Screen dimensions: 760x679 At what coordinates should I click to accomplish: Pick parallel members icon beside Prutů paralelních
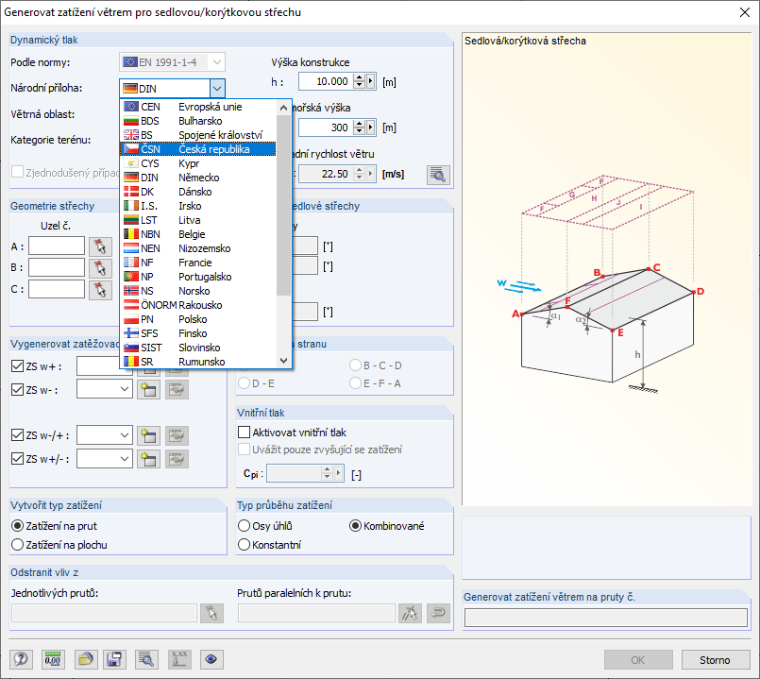point(410,613)
